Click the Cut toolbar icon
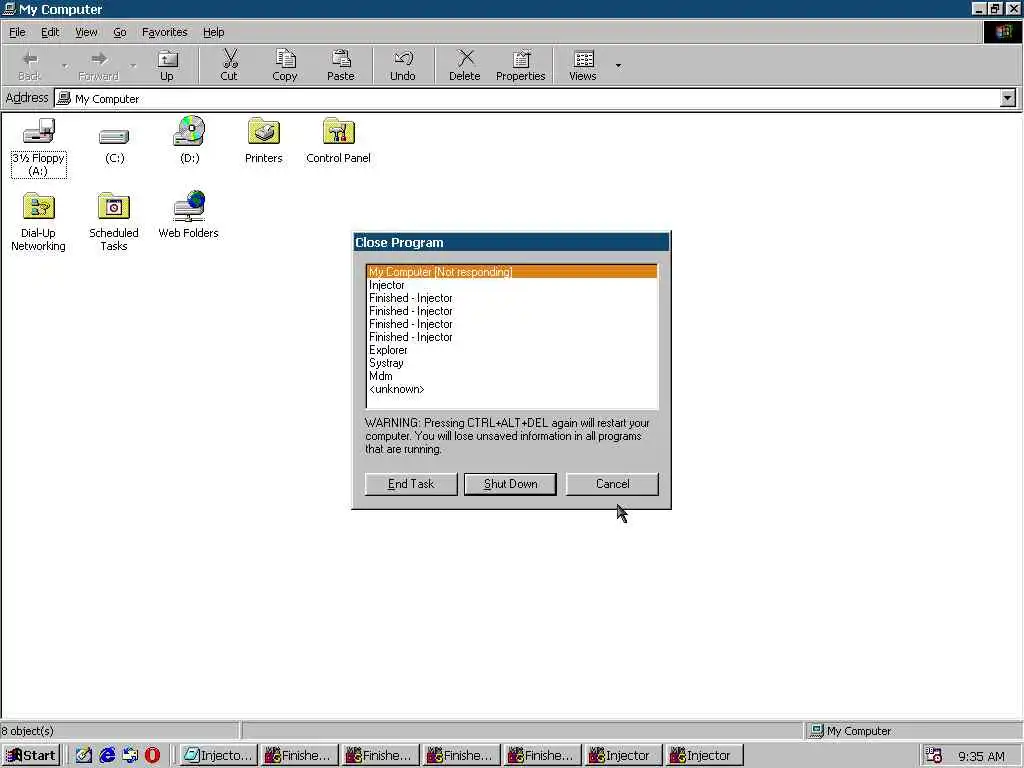 click(229, 65)
